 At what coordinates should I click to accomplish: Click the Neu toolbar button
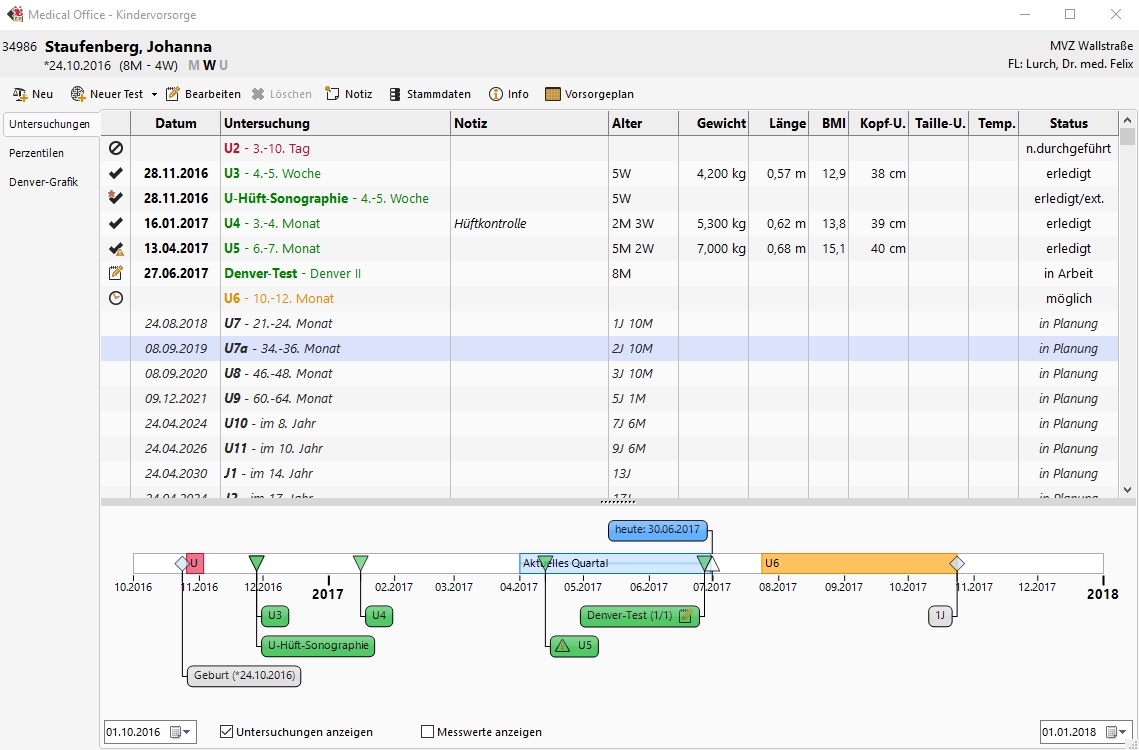(x=33, y=94)
